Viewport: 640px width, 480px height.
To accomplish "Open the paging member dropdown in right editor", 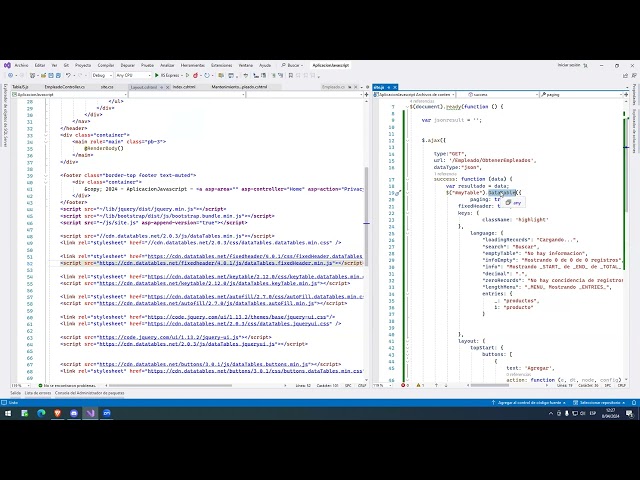I will (x=581, y=95).
